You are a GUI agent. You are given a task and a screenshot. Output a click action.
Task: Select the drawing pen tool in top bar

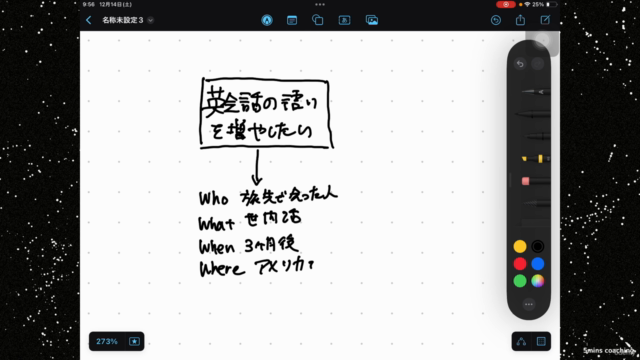click(267, 20)
